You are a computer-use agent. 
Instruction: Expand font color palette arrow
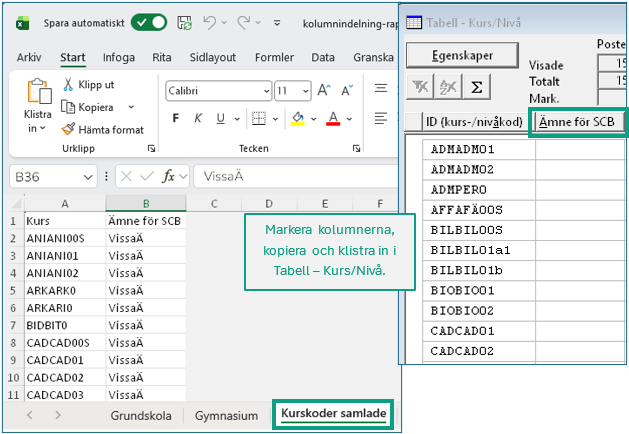click(349, 119)
